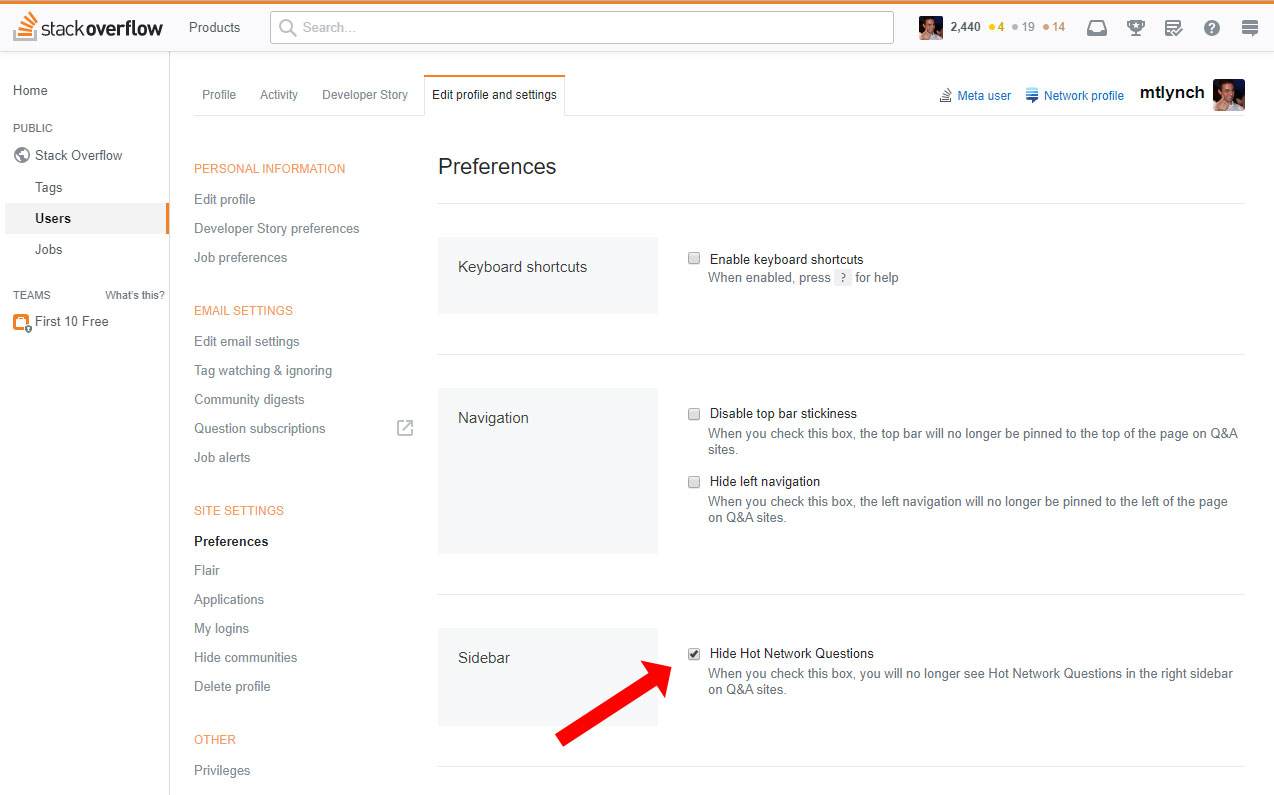Check Disable top bar stickiness

(694, 413)
